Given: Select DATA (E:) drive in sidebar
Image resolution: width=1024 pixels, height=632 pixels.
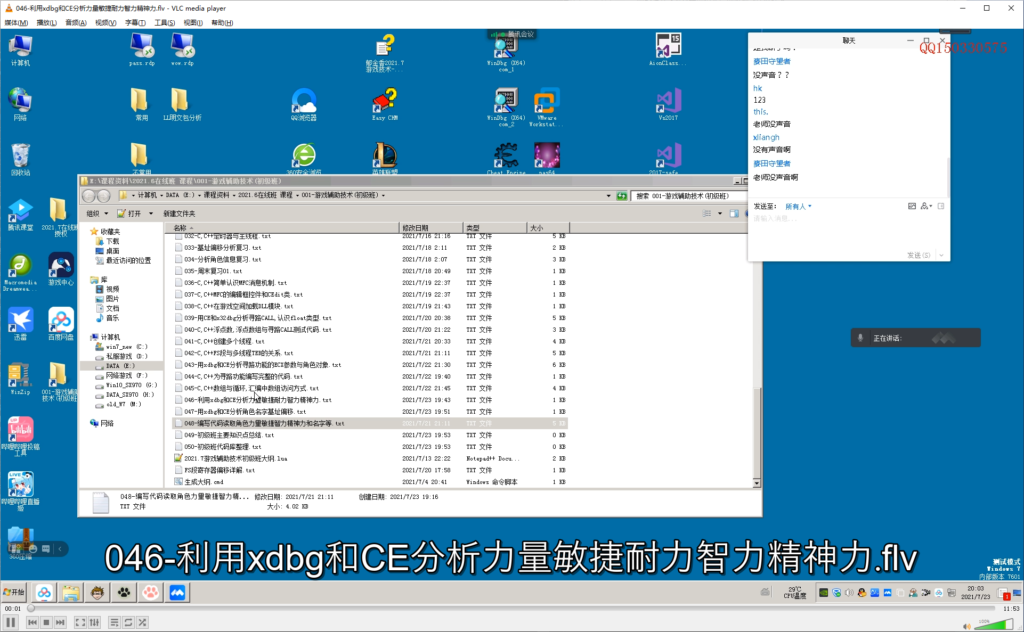Looking at the screenshot, I should (115, 366).
